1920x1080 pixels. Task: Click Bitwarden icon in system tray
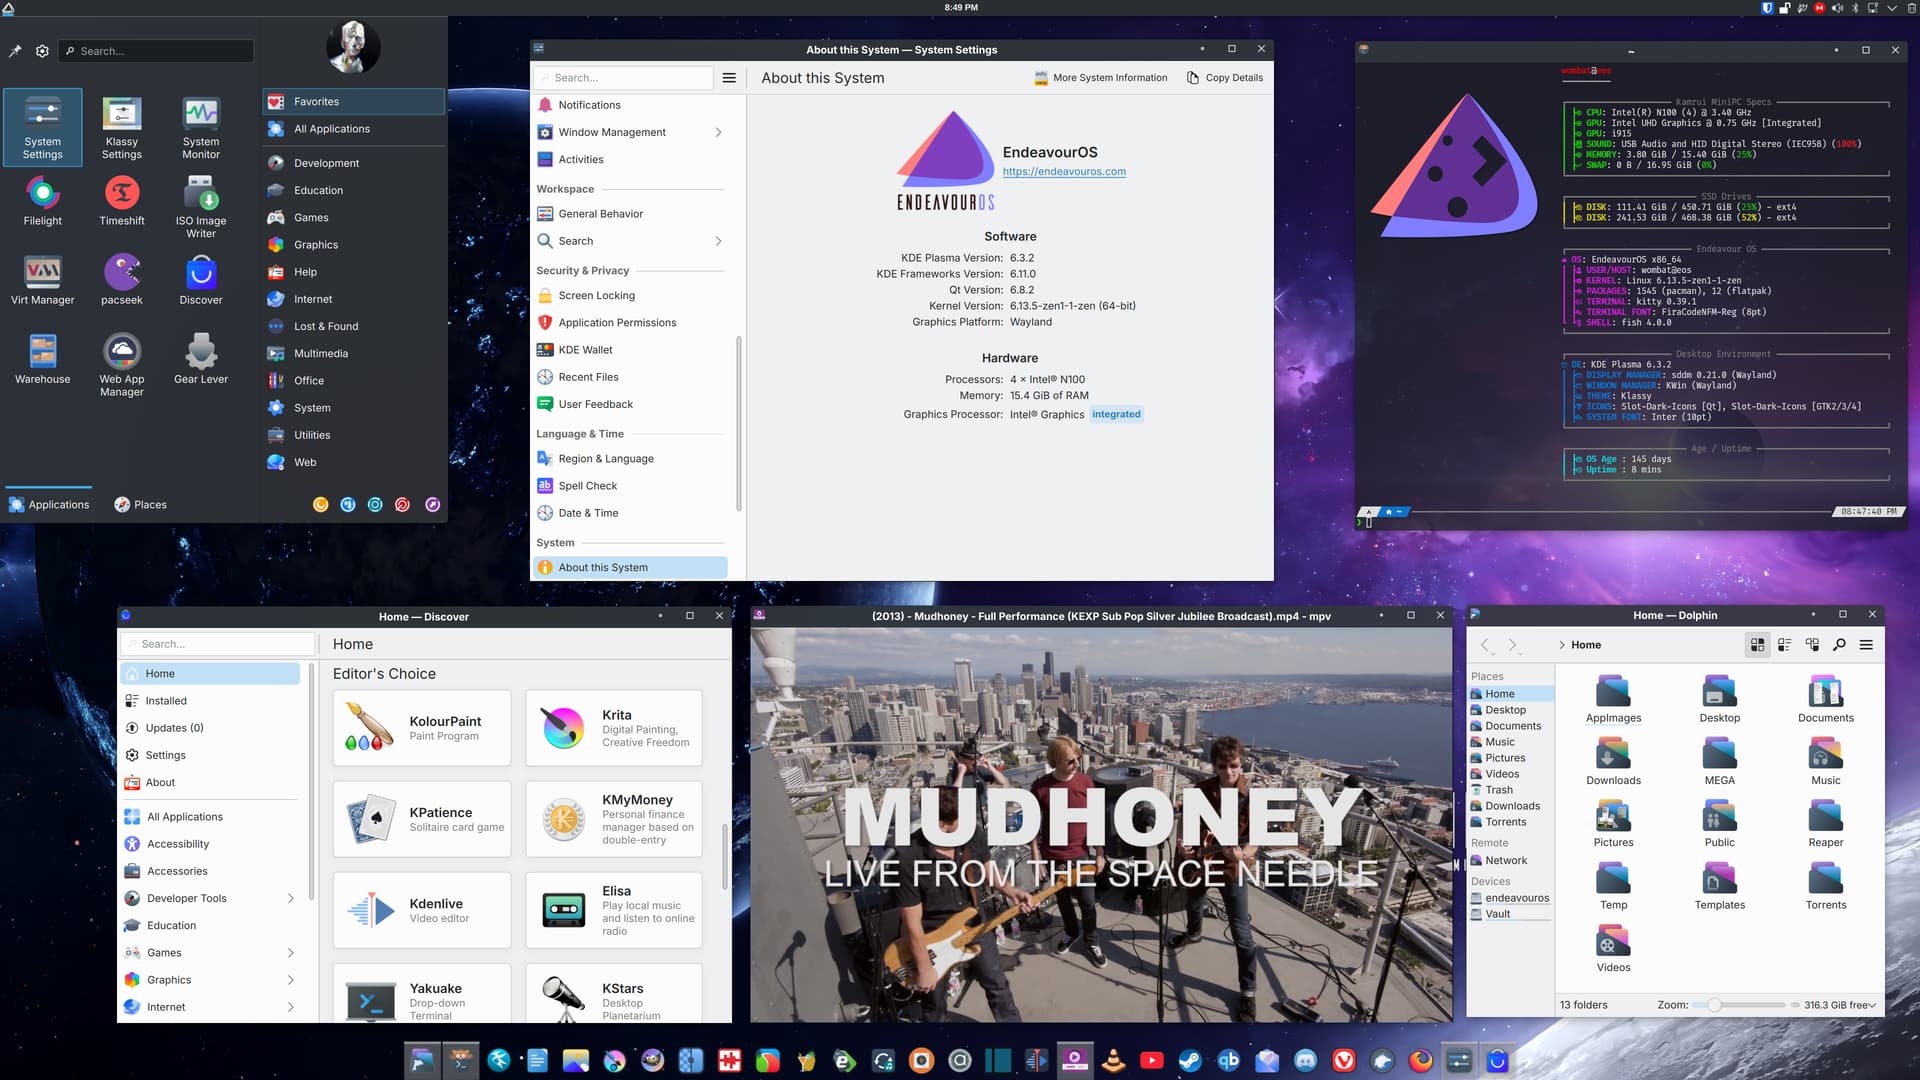pos(1767,8)
